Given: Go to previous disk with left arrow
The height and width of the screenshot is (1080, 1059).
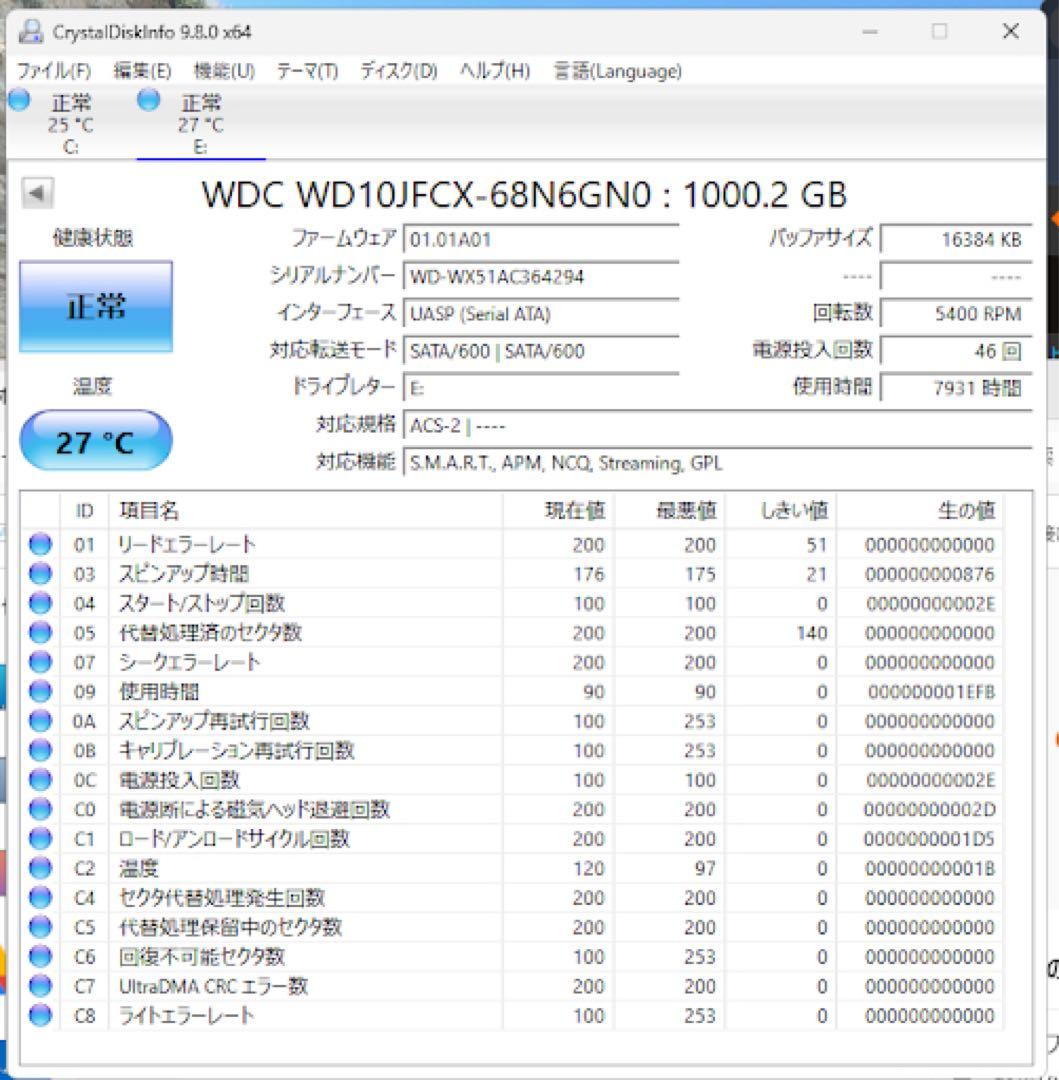Looking at the screenshot, I should click(x=37, y=193).
